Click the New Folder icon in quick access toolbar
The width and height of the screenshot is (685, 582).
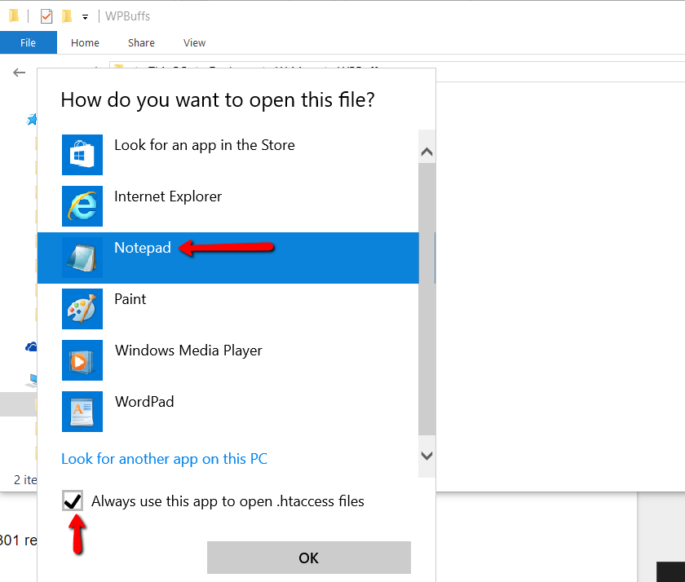67,16
